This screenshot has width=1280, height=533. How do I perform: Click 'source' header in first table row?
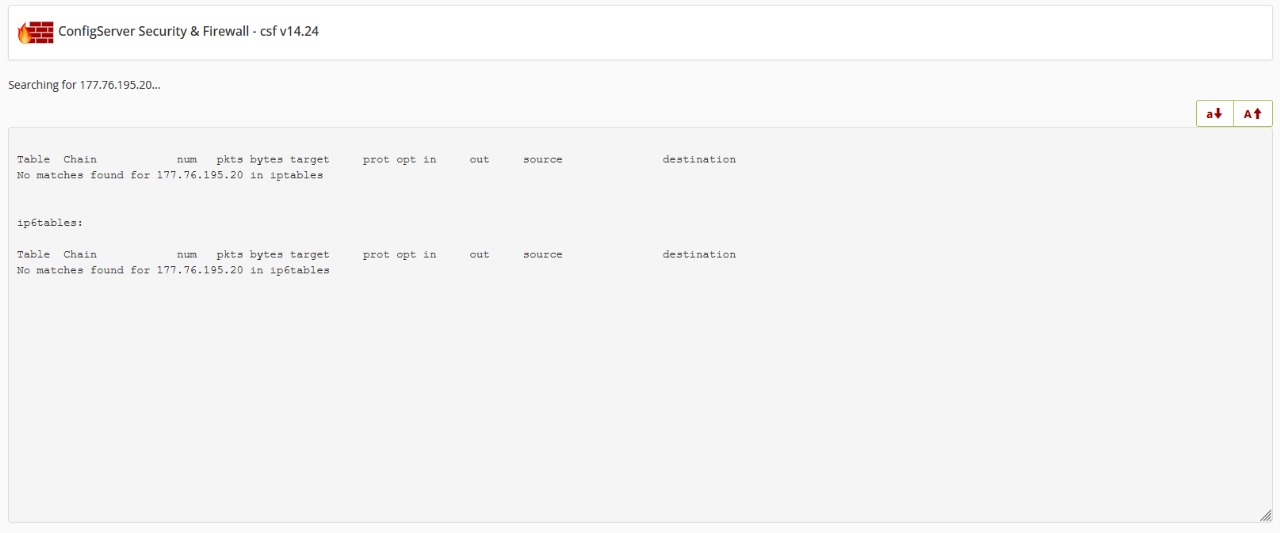[542, 159]
